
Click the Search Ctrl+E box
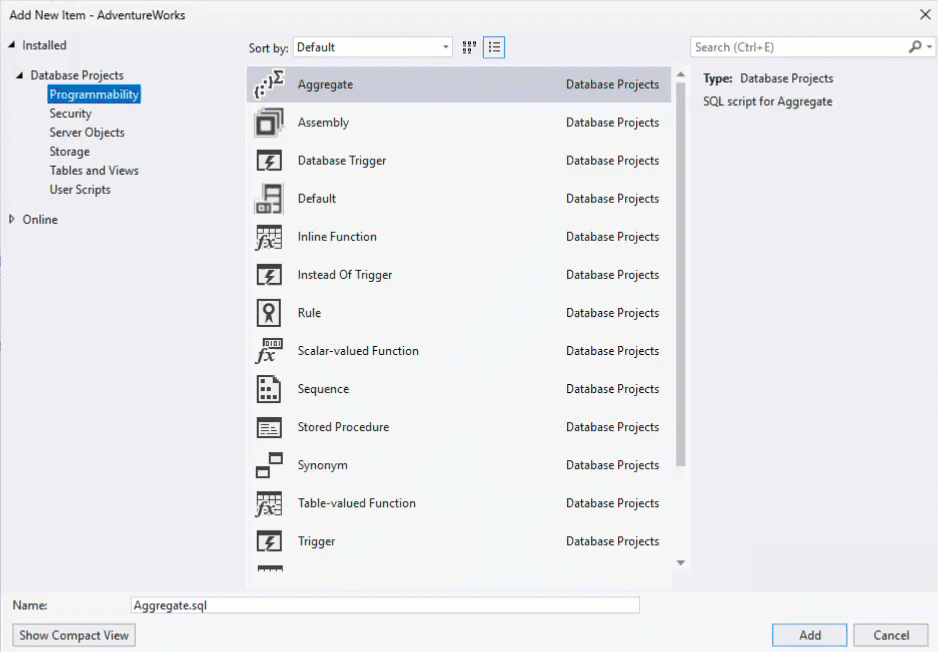coord(800,47)
